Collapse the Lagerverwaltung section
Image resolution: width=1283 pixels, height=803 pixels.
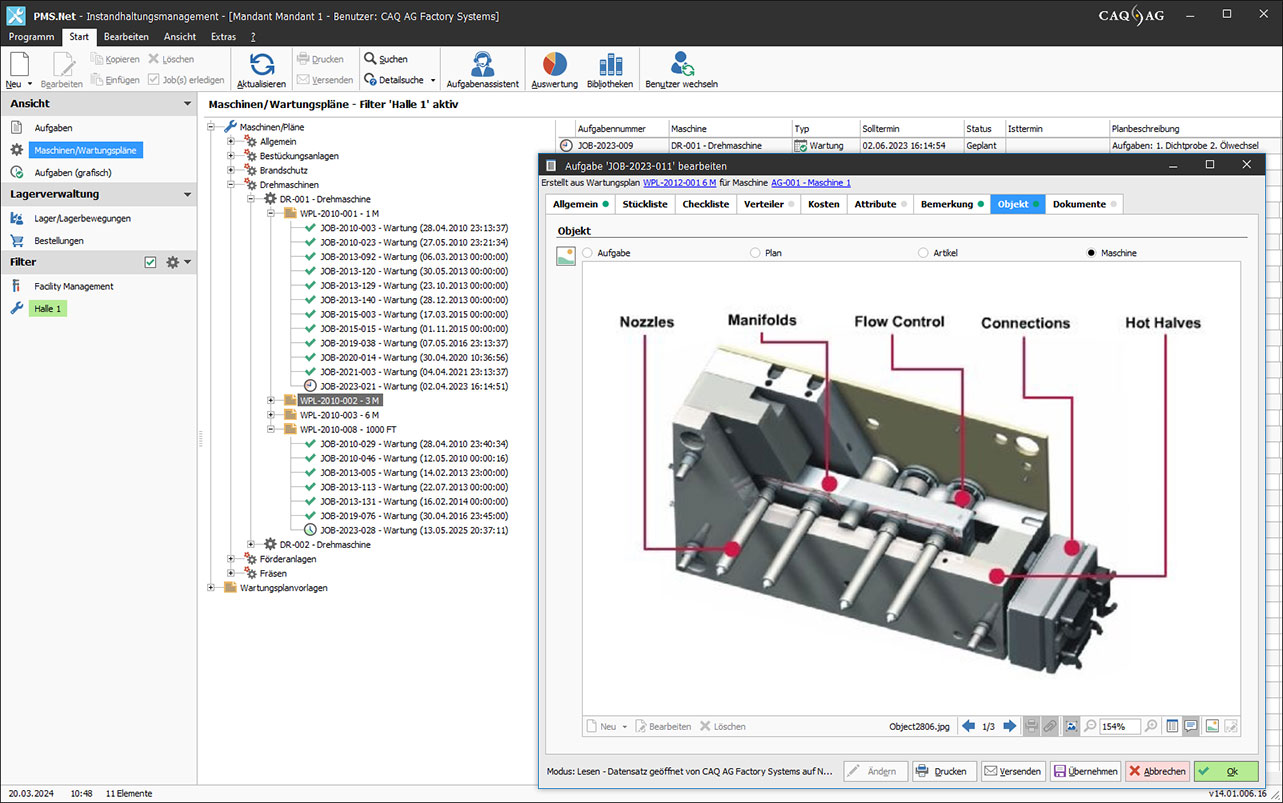(187, 194)
